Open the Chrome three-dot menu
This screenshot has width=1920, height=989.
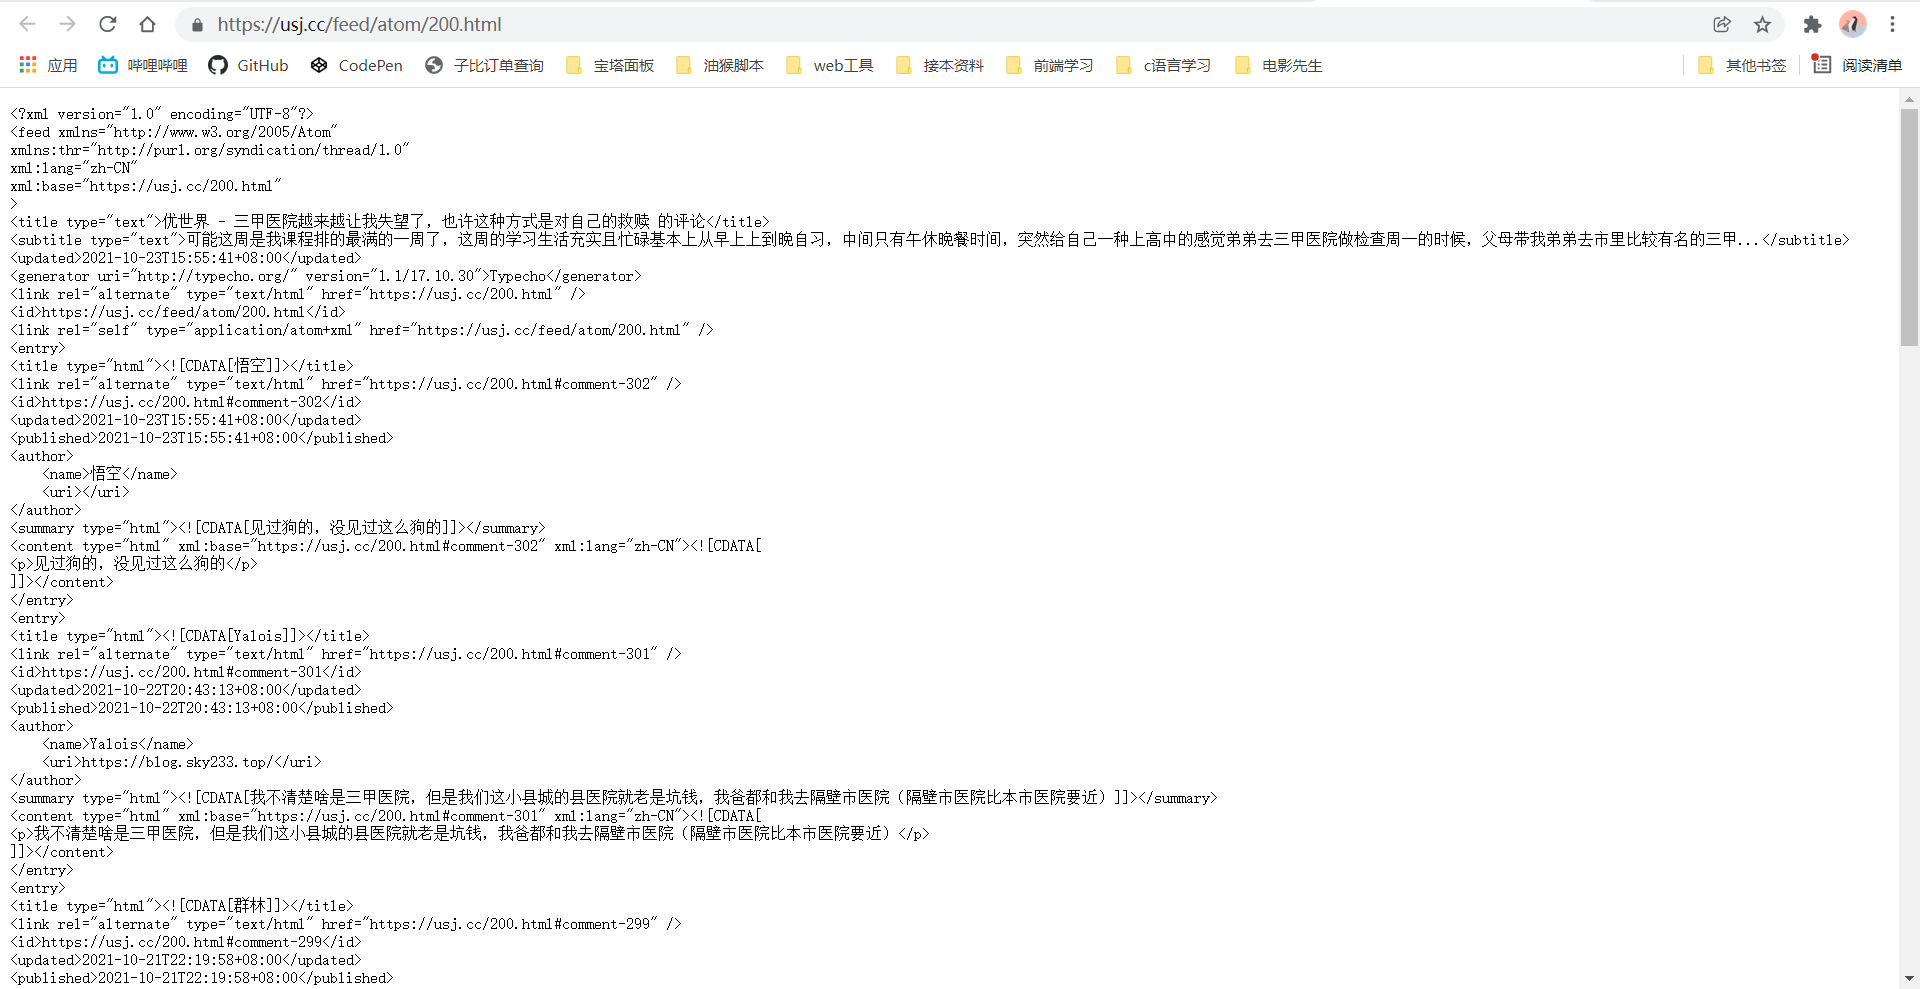1892,24
